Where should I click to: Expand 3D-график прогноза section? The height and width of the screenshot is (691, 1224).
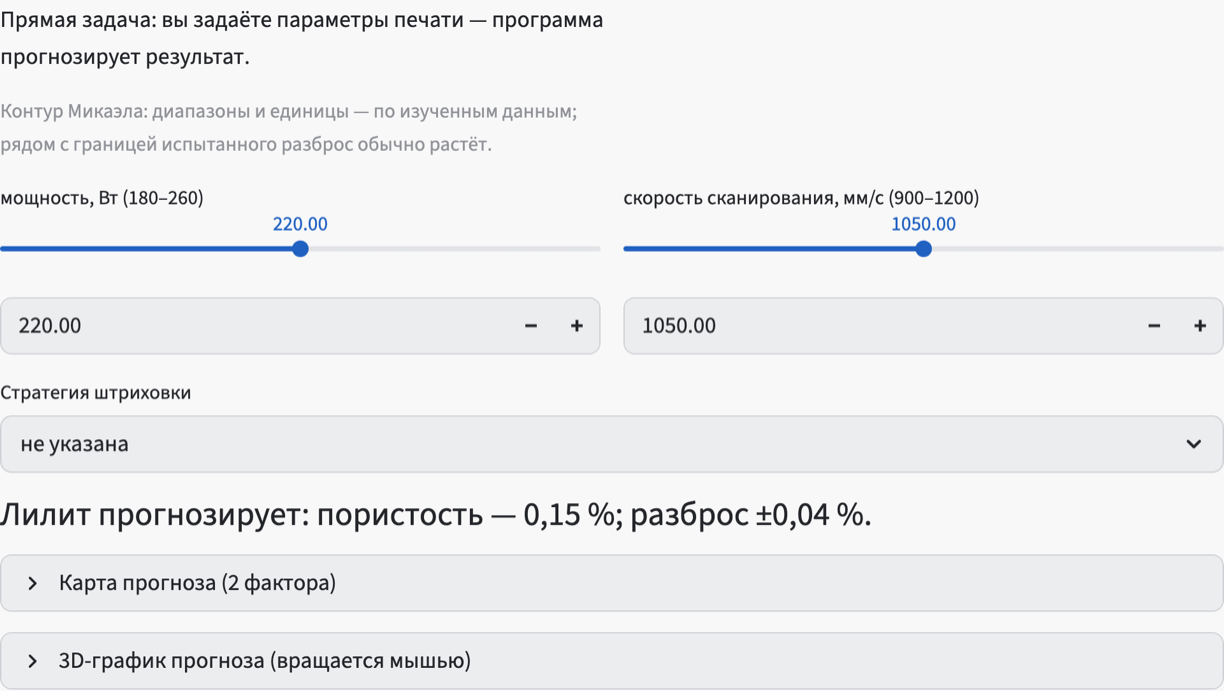coord(612,661)
